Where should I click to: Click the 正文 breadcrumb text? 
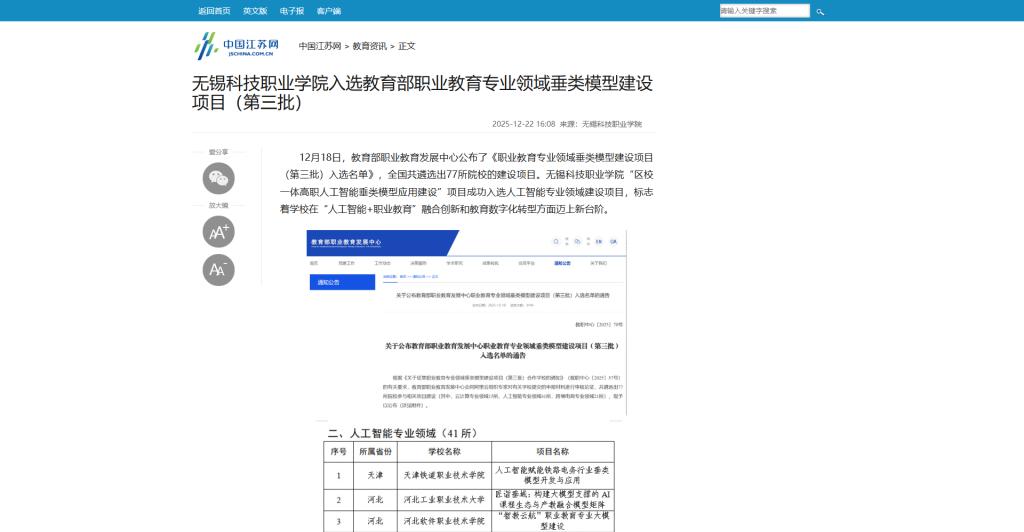(x=407, y=46)
